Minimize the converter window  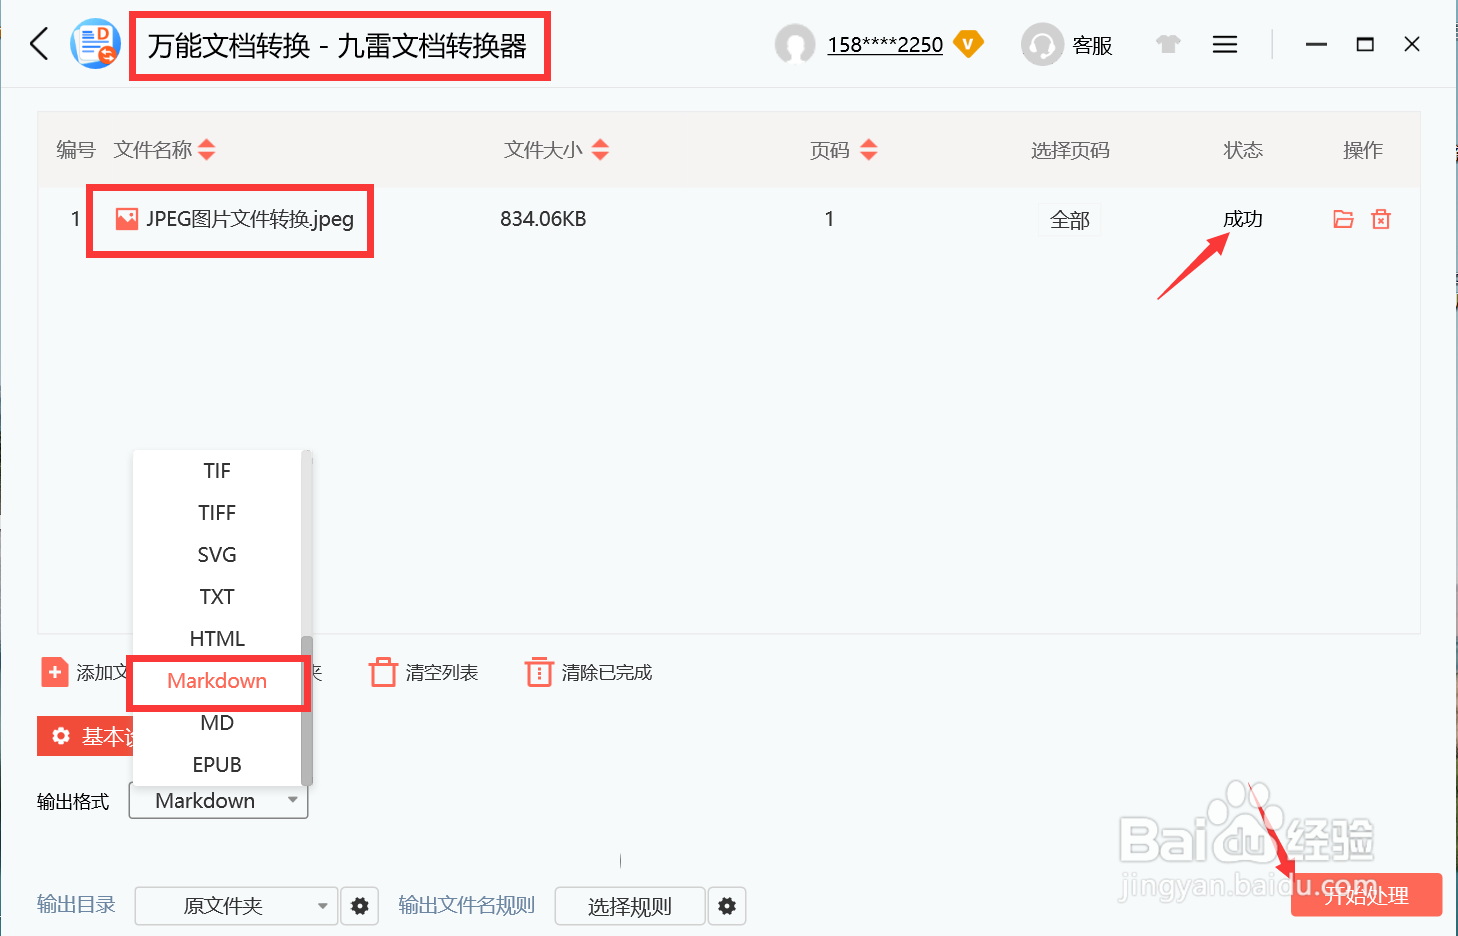coord(1316,44)
